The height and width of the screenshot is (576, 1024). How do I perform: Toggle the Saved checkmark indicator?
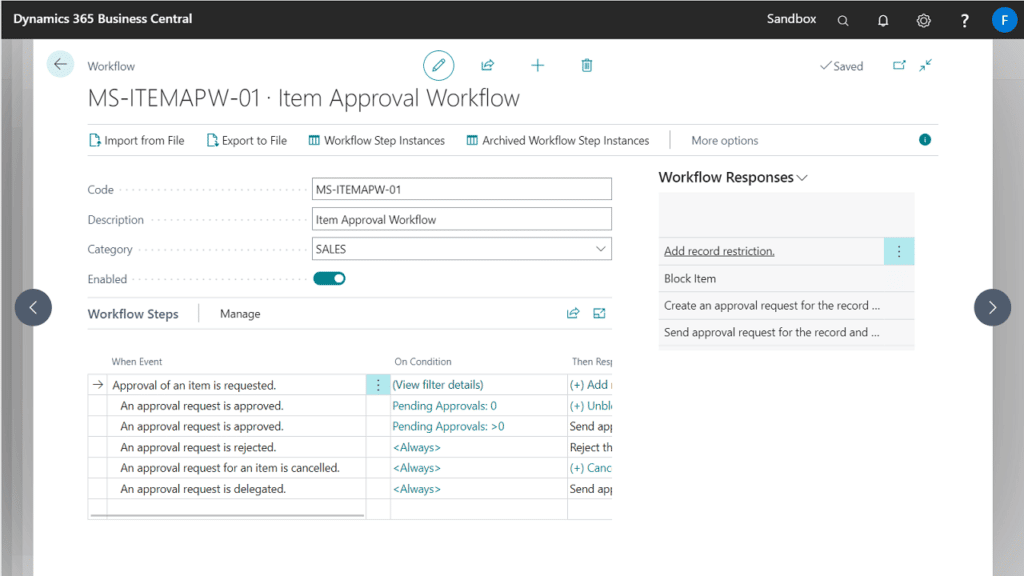click(x=841, y=65)
